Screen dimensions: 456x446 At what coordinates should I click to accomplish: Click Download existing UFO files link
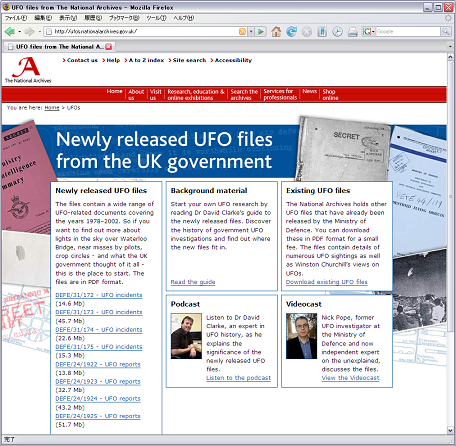tap(327, 282)
